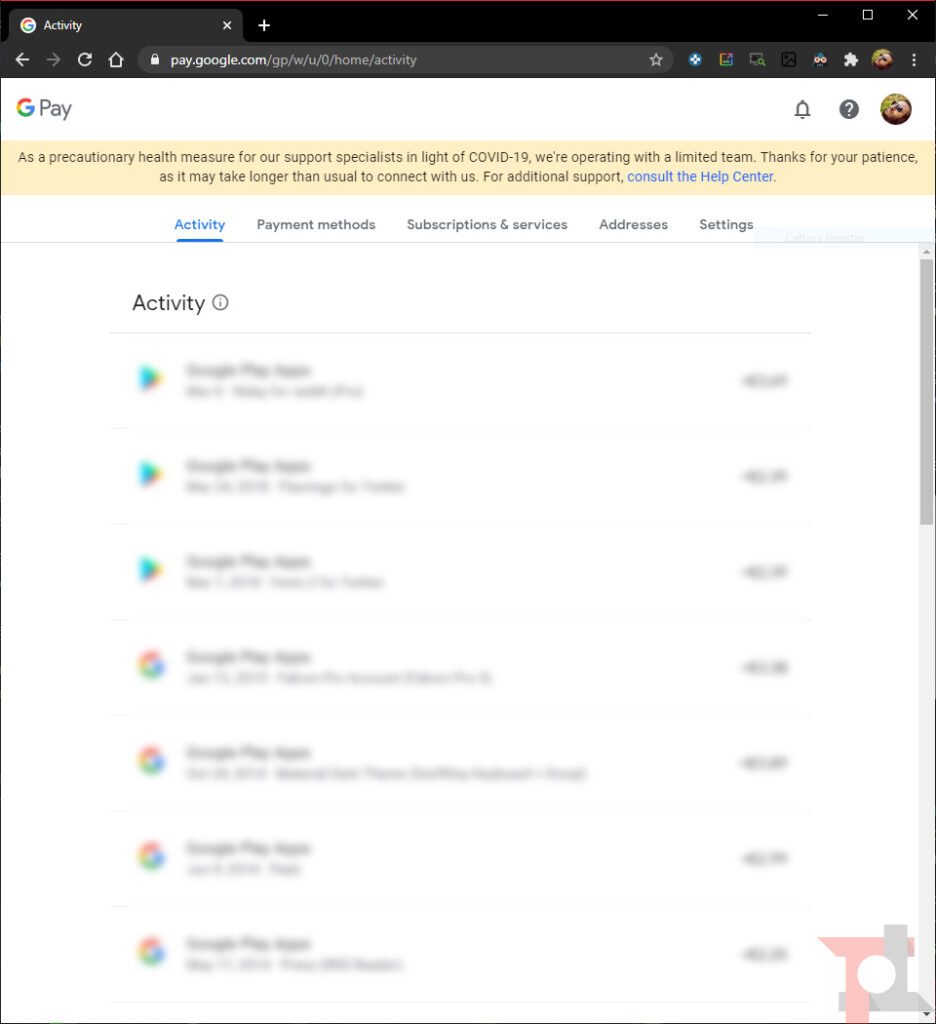Click the info icon beside Activity heading
Screen dimensions: 936x1024
(219, 302)
